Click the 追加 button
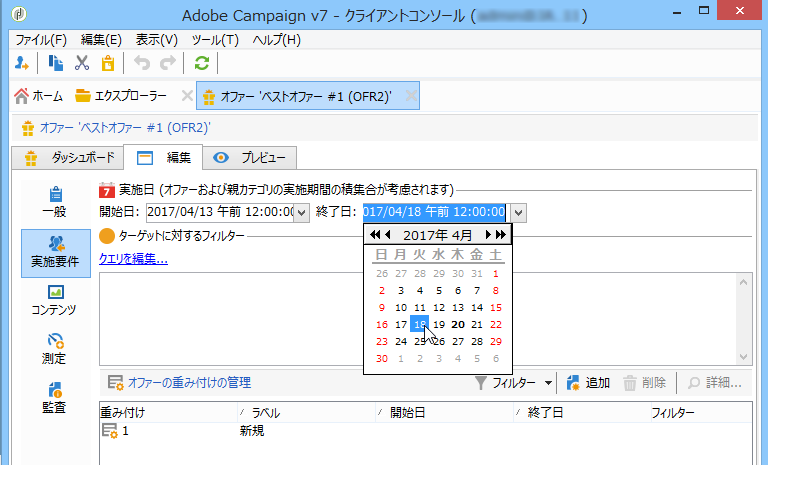This screenshot has height=486, width=786. 588,383
